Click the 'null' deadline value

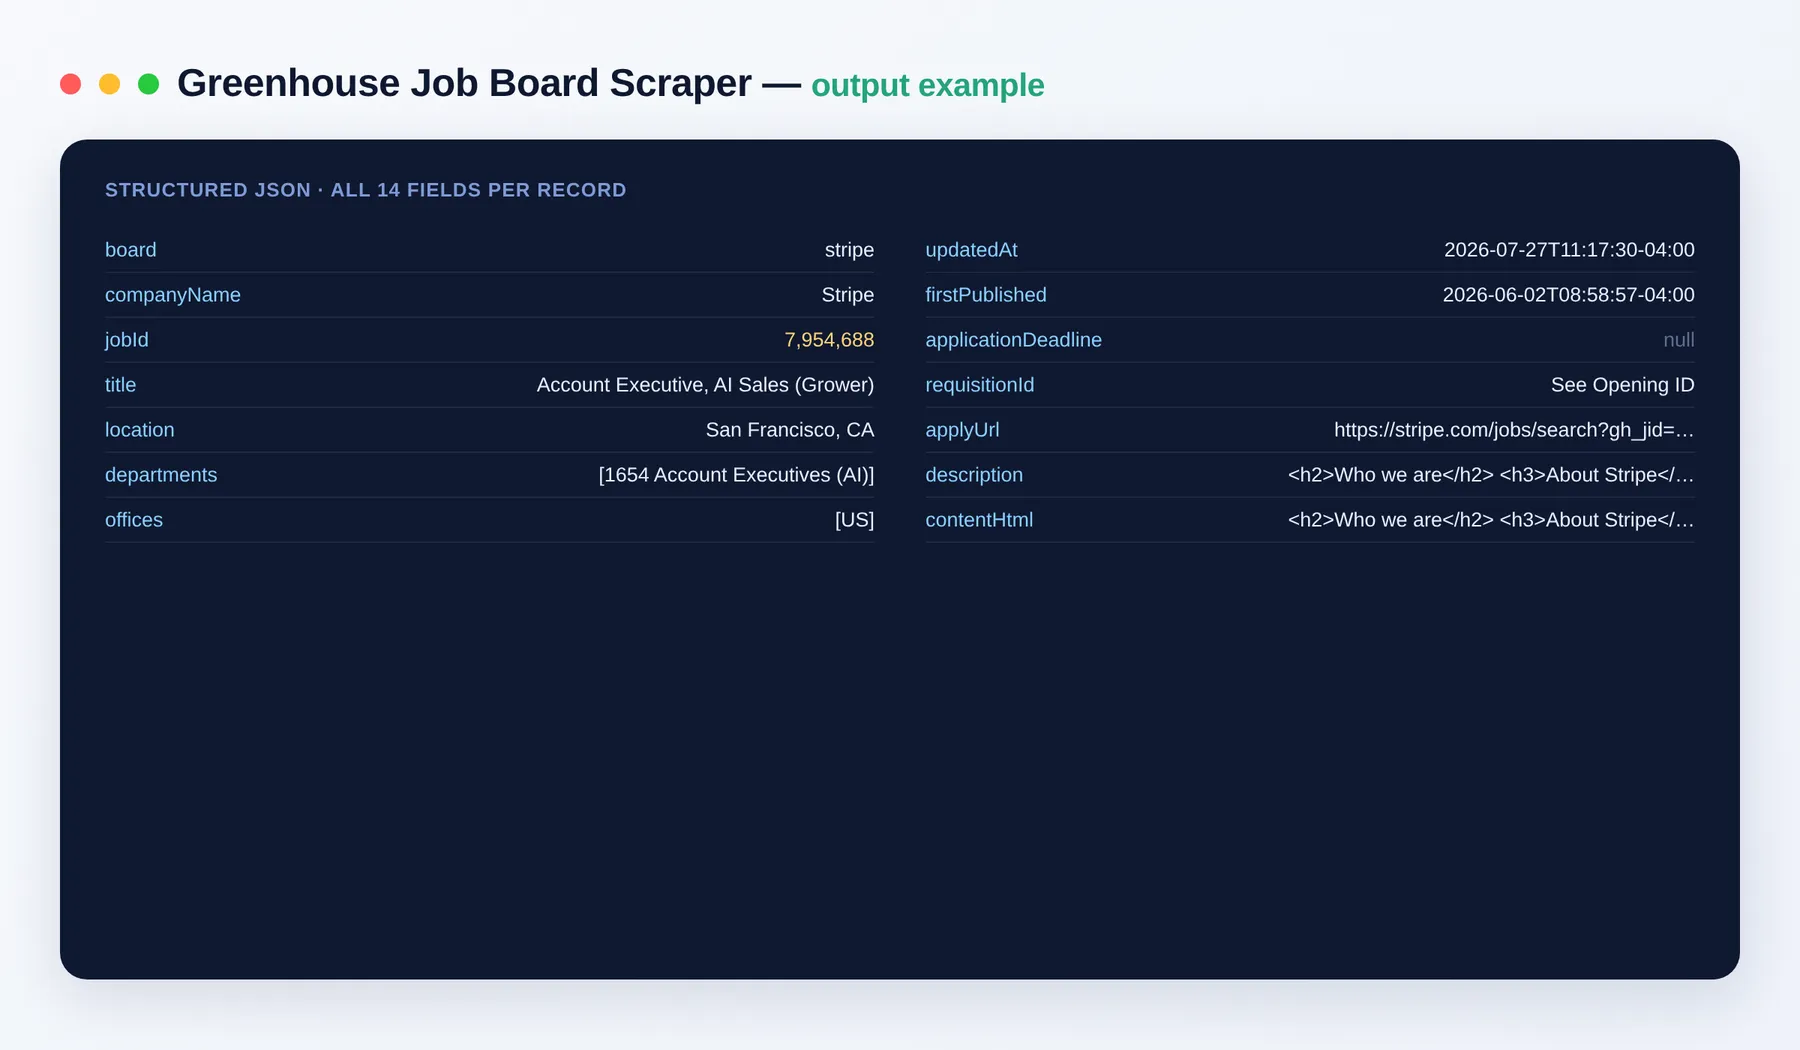point(1678,340)
